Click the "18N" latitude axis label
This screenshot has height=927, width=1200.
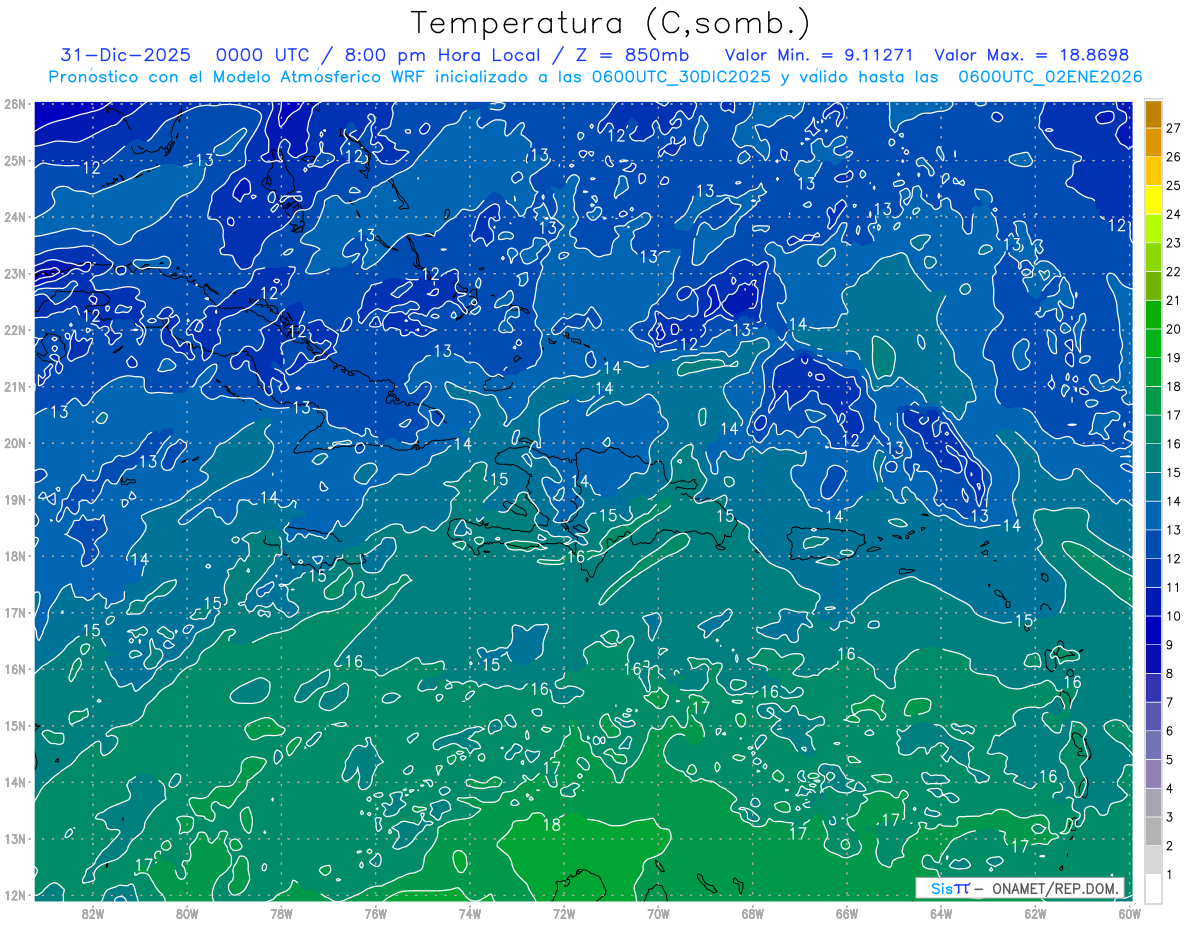pos(15,556)
